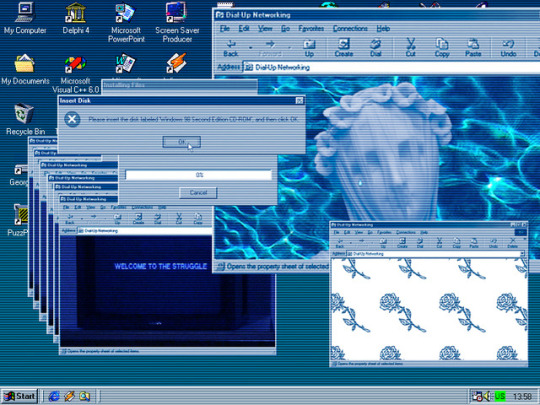Open the Delphi 4 desktop shortcut
The image size is (540, 405).
(x=76, y=18)
